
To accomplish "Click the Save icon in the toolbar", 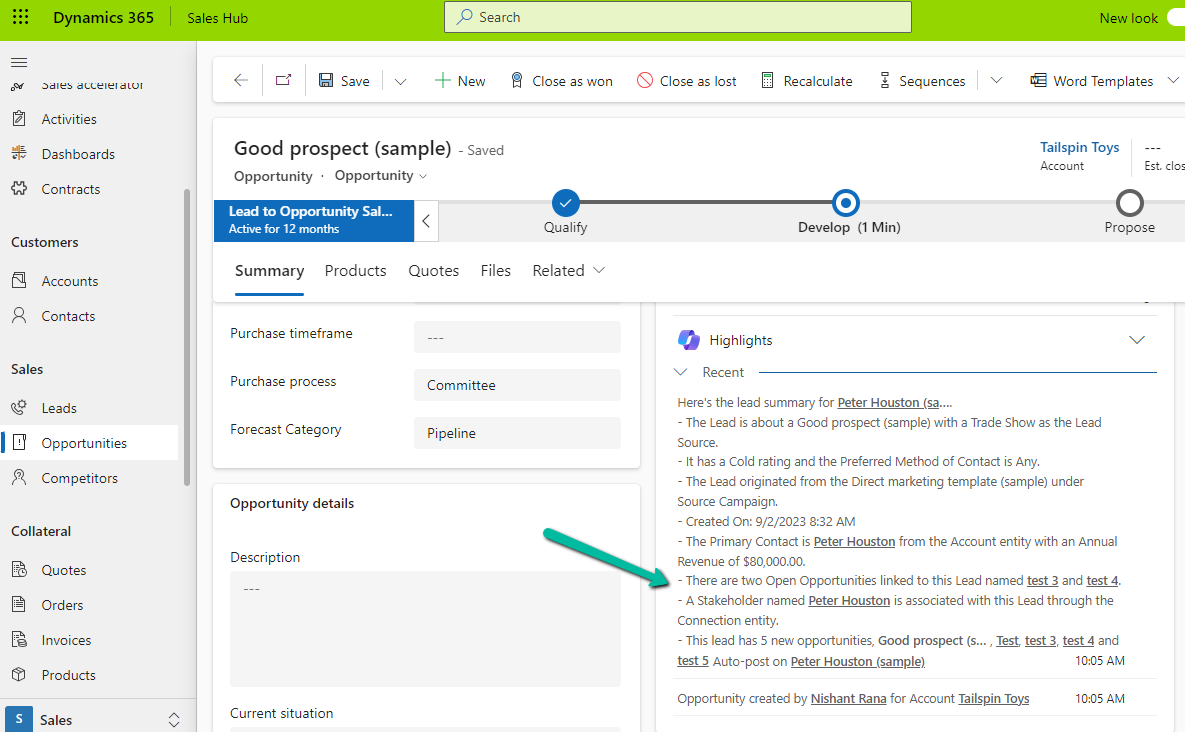I will (x=327, y=80).
